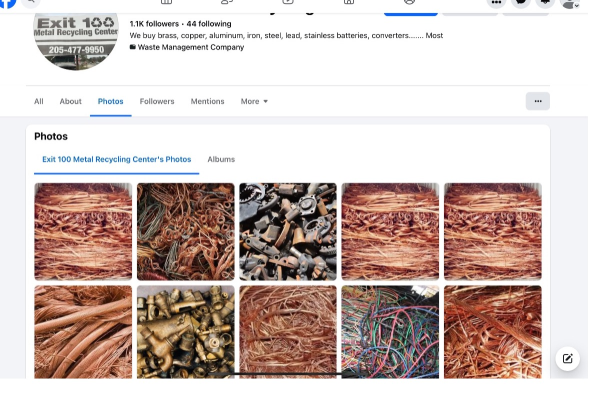Open the brass valves and fittings photo
The height and width of the screenshot is (416, 600).
click(x=185, y=332)
